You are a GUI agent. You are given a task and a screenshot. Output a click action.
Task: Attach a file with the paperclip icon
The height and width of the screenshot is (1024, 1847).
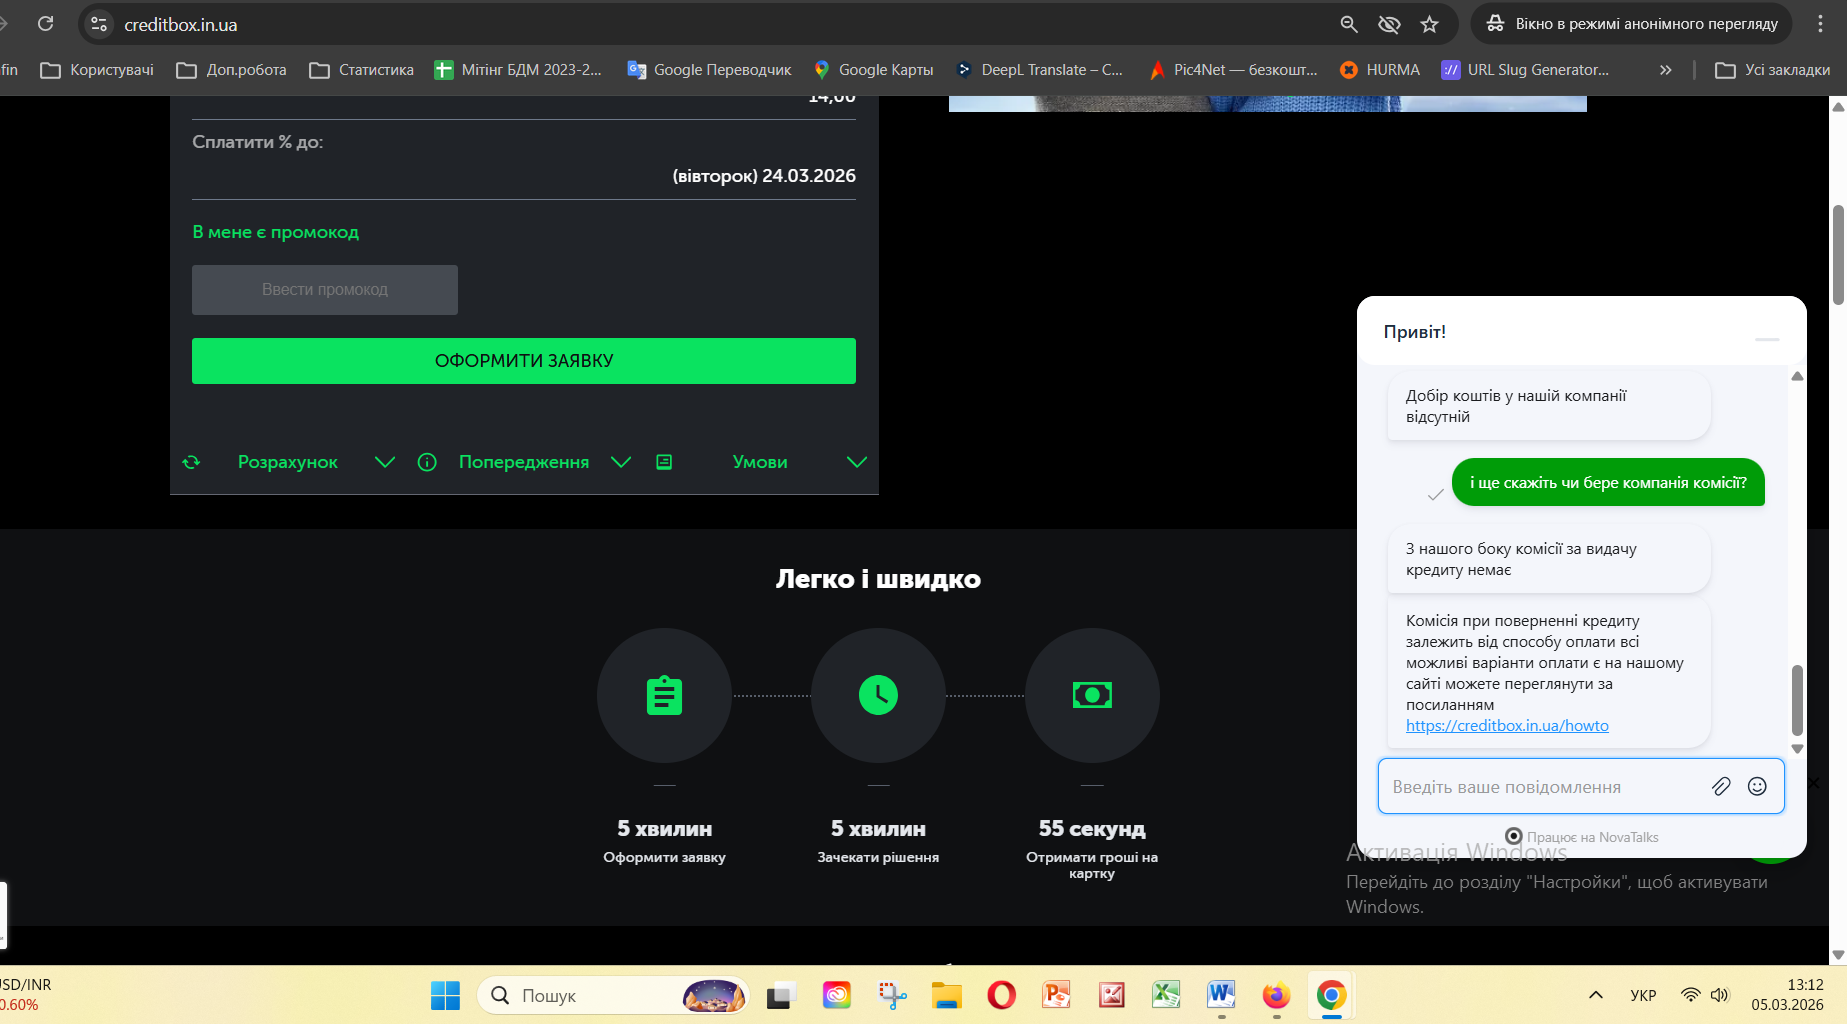(x=1721, y=786)
